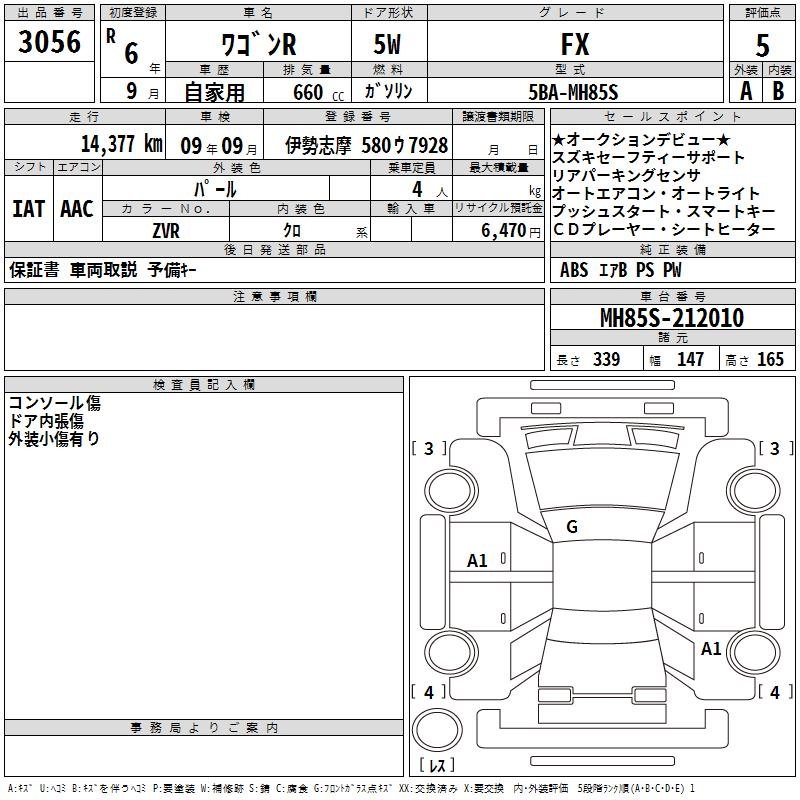The height and width of the screenshot is (800, 800).
Task: Click the 検査員記入欄 header
Action: [204, 385]
